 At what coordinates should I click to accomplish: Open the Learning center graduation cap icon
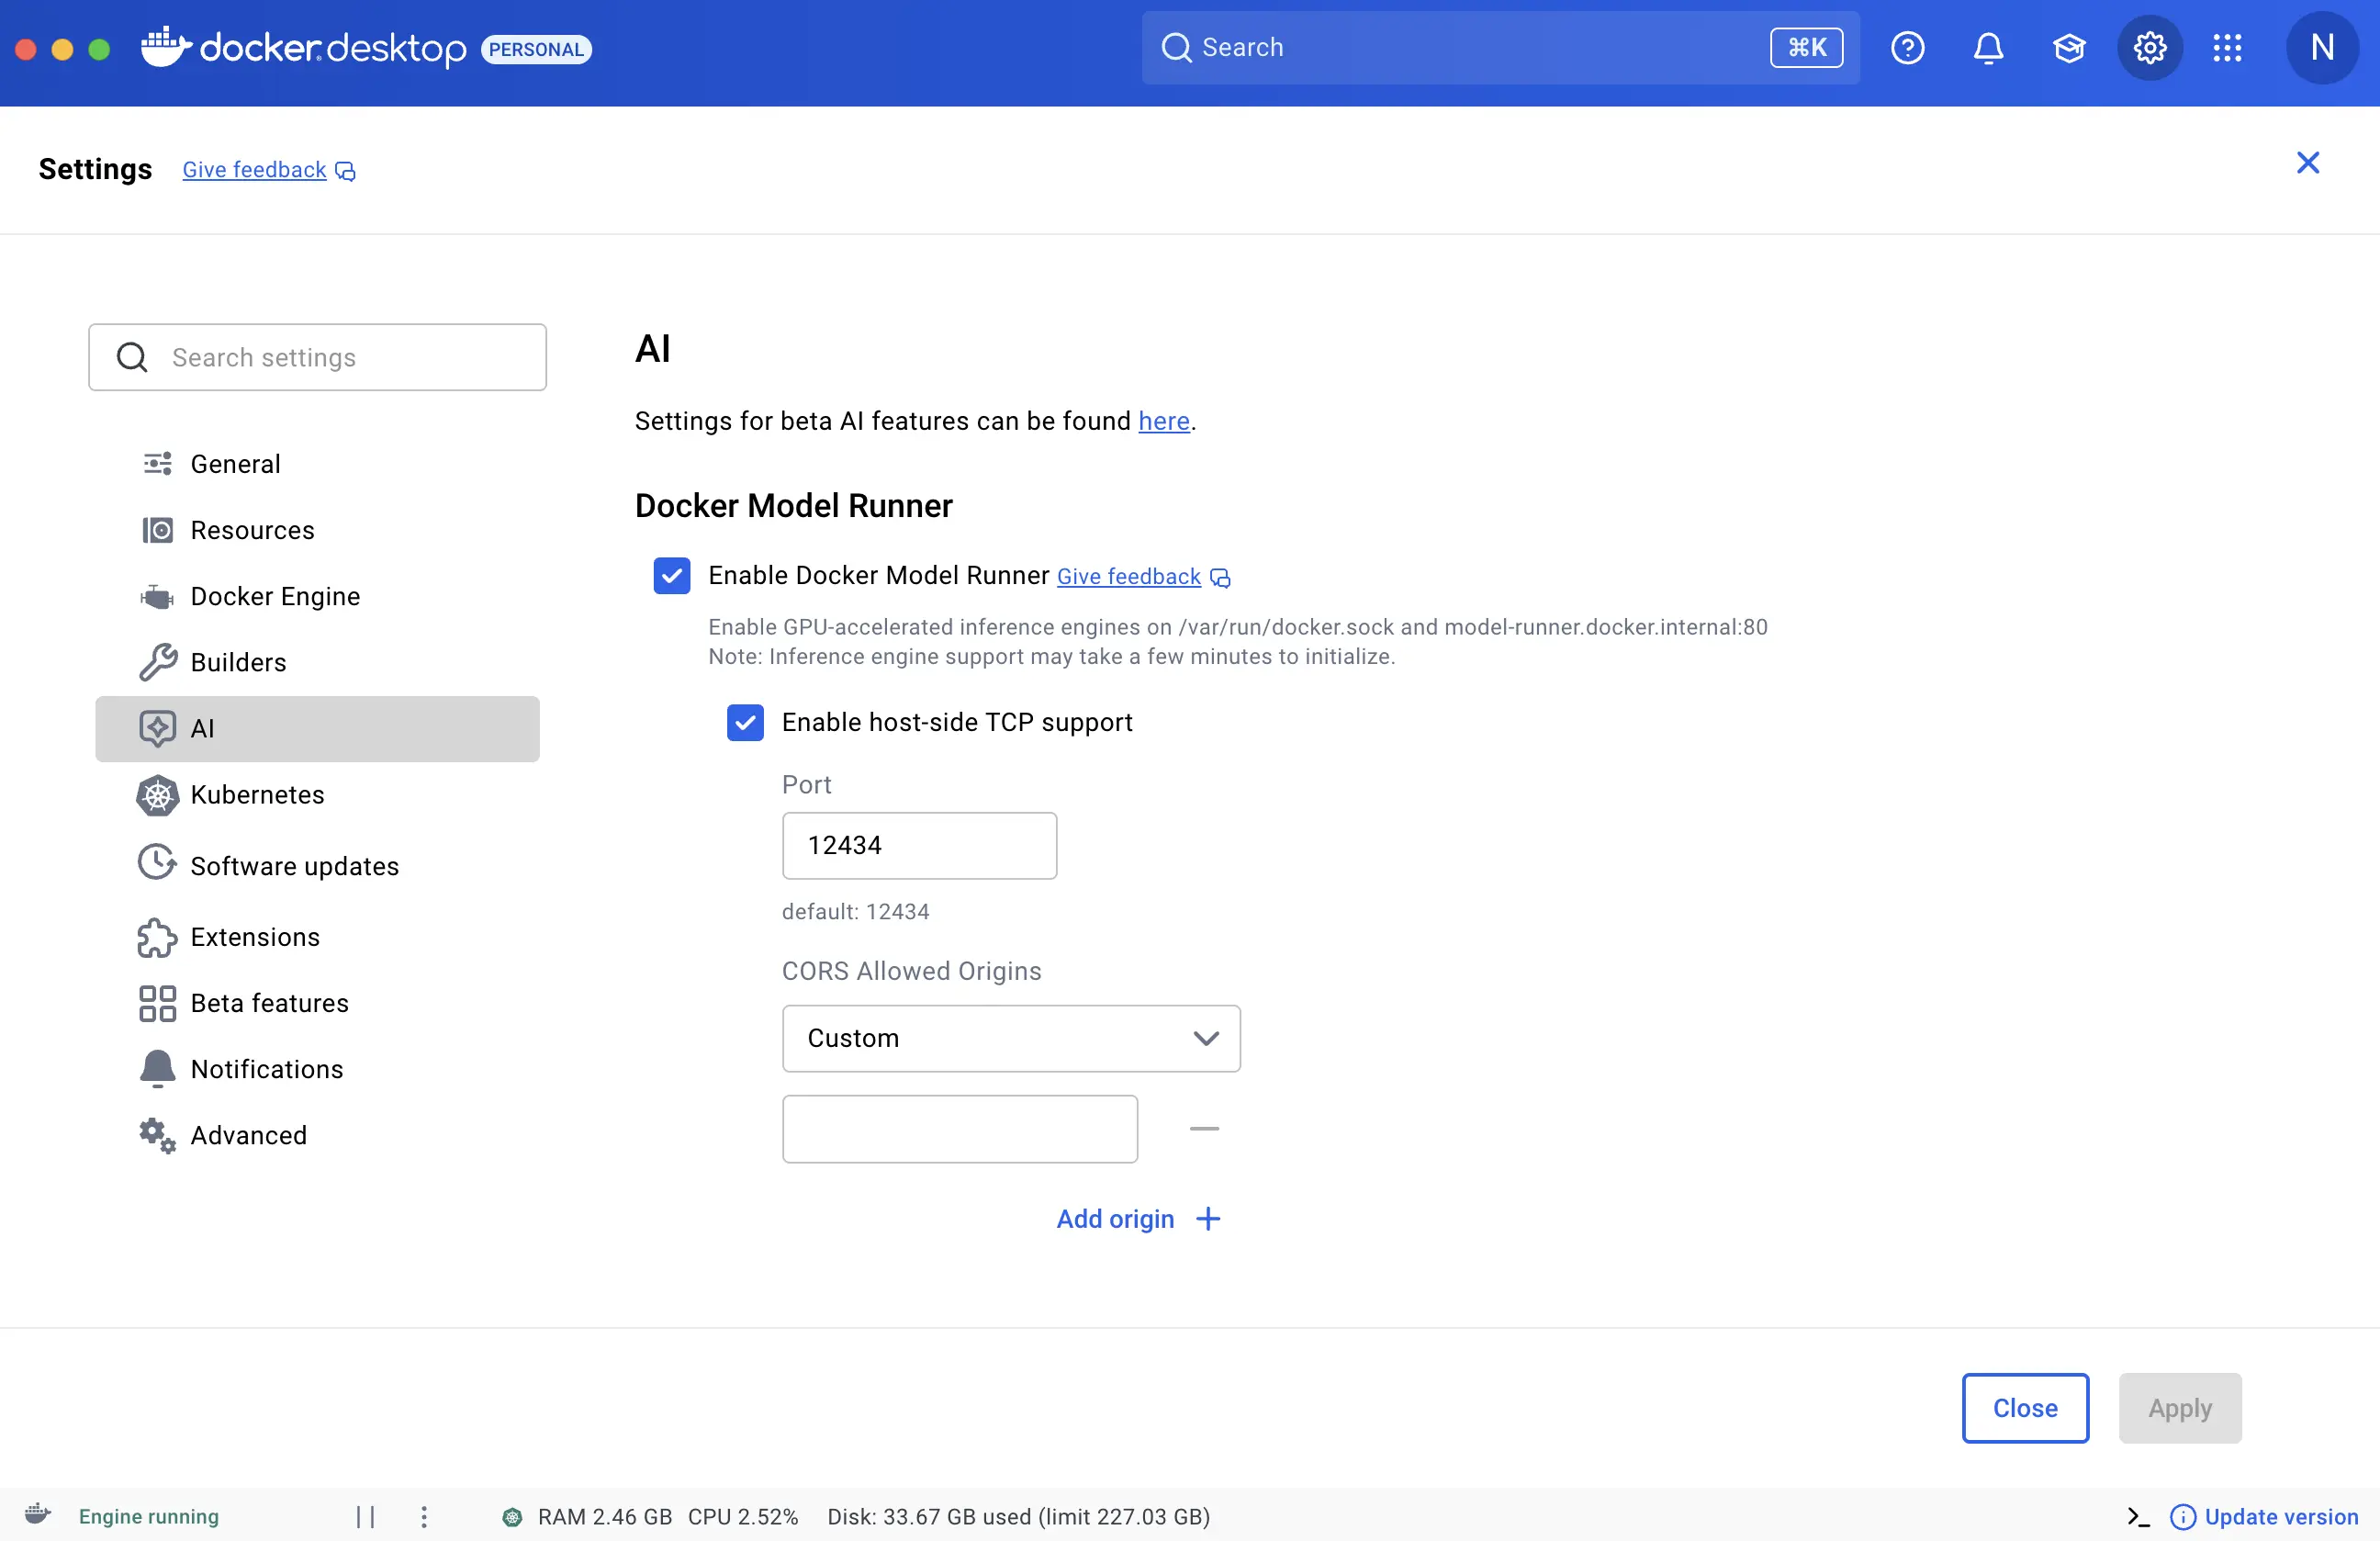(2069, 47)
